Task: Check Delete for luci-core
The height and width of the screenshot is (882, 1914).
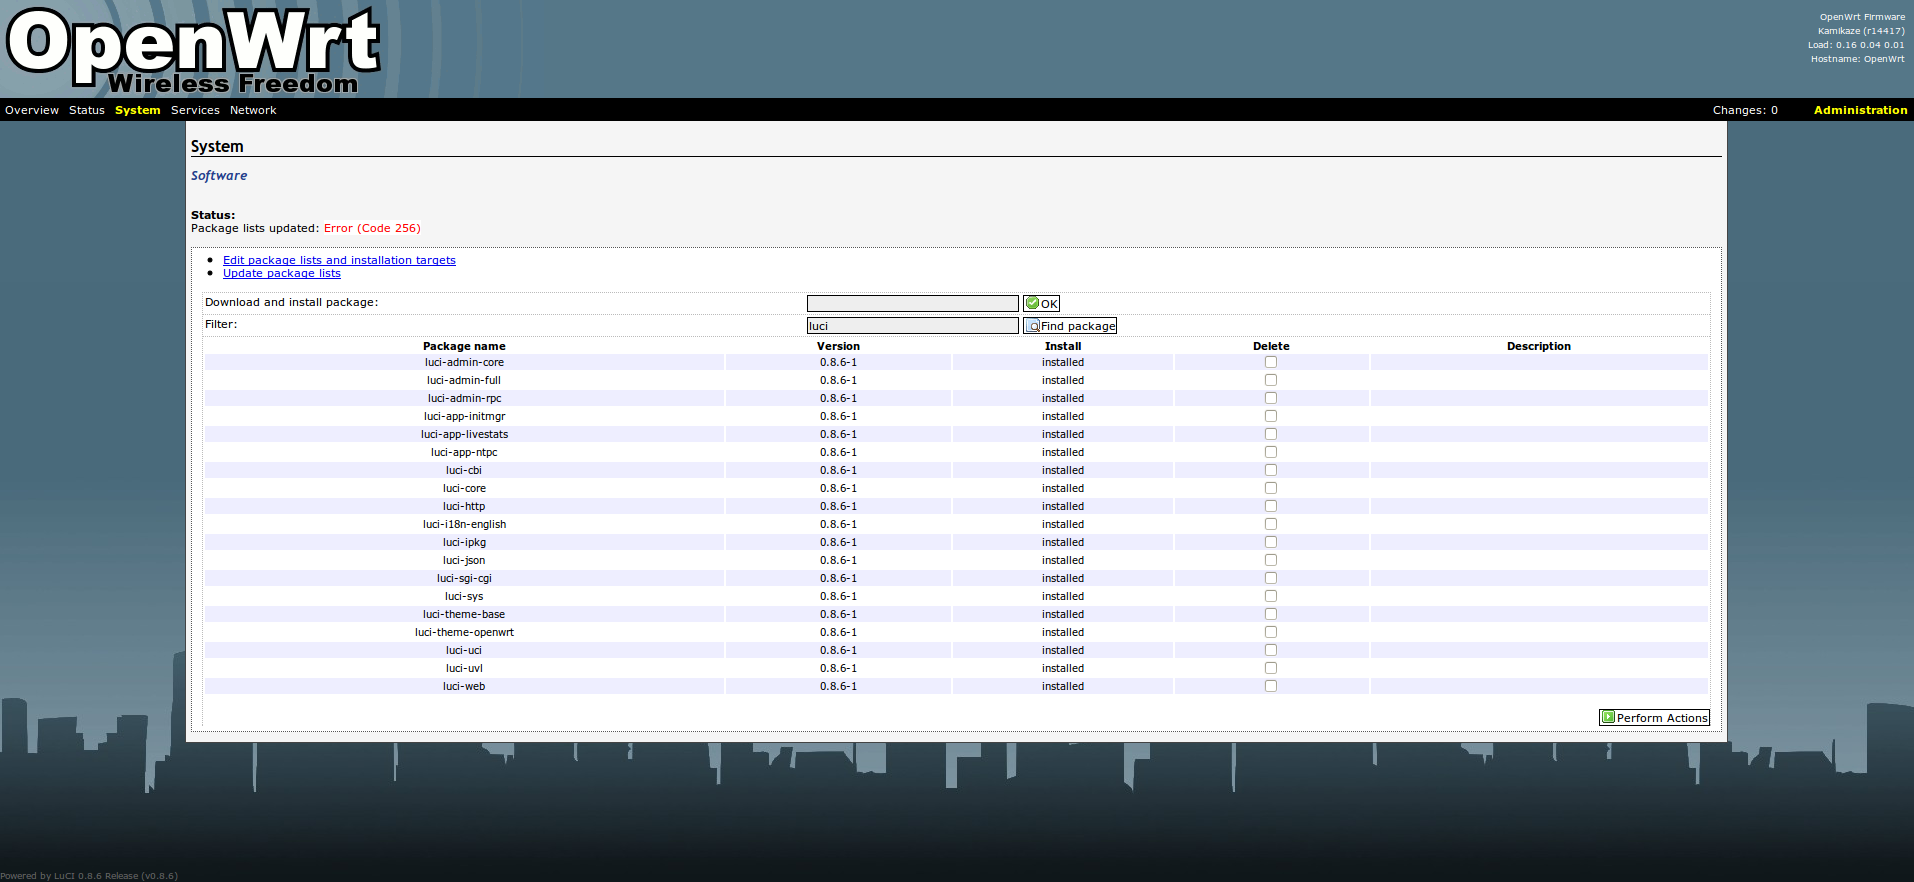Action: point(1271,488)
